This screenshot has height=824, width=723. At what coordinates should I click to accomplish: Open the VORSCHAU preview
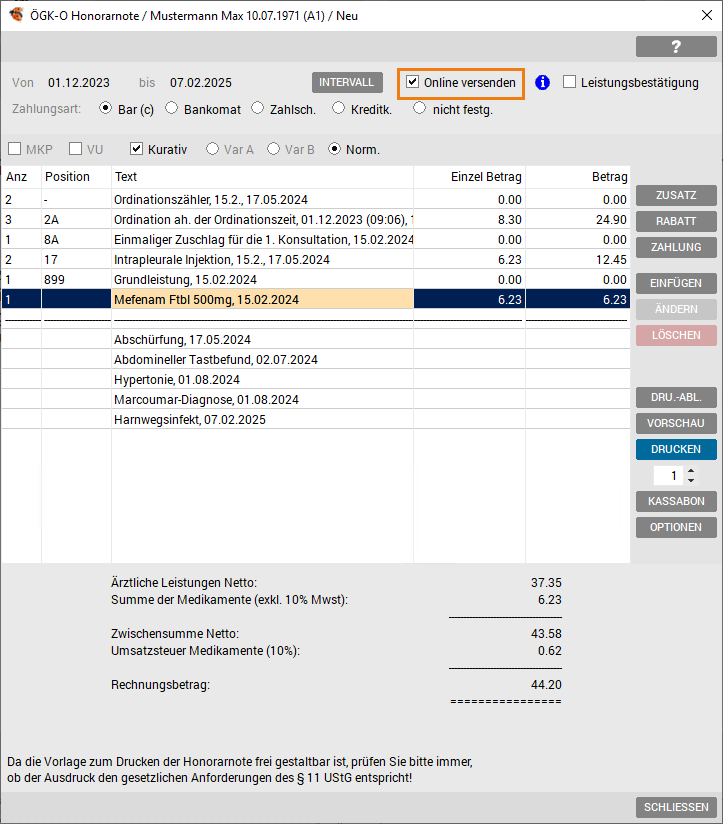tap(676, 423)
